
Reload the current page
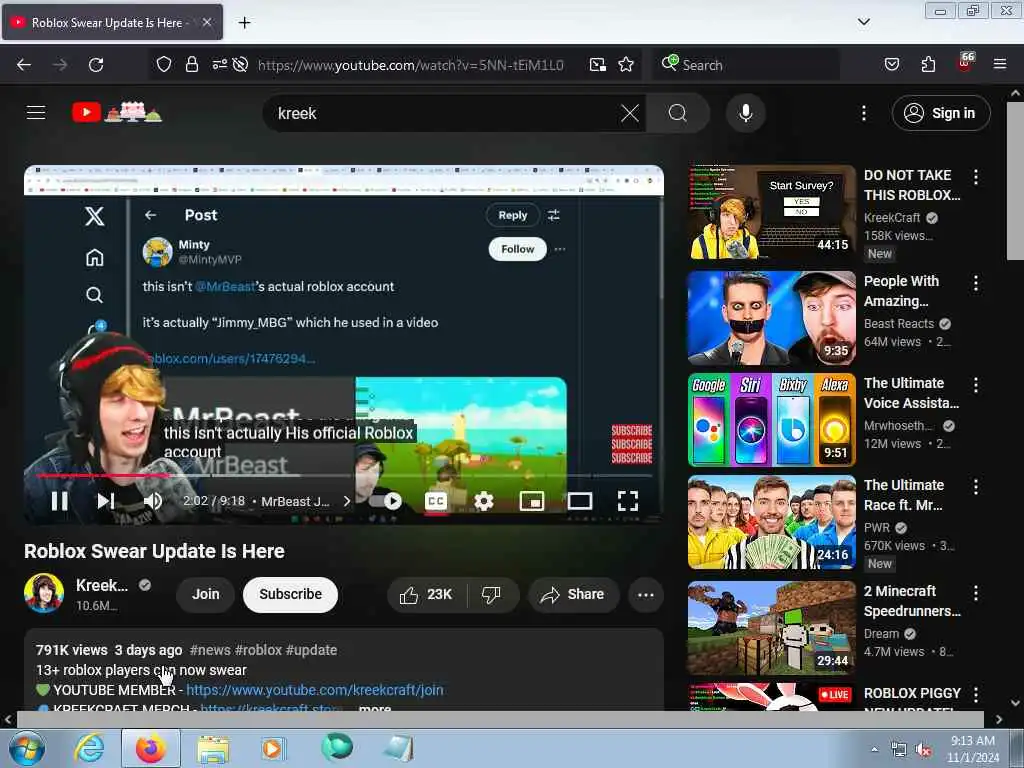[96, 65]
